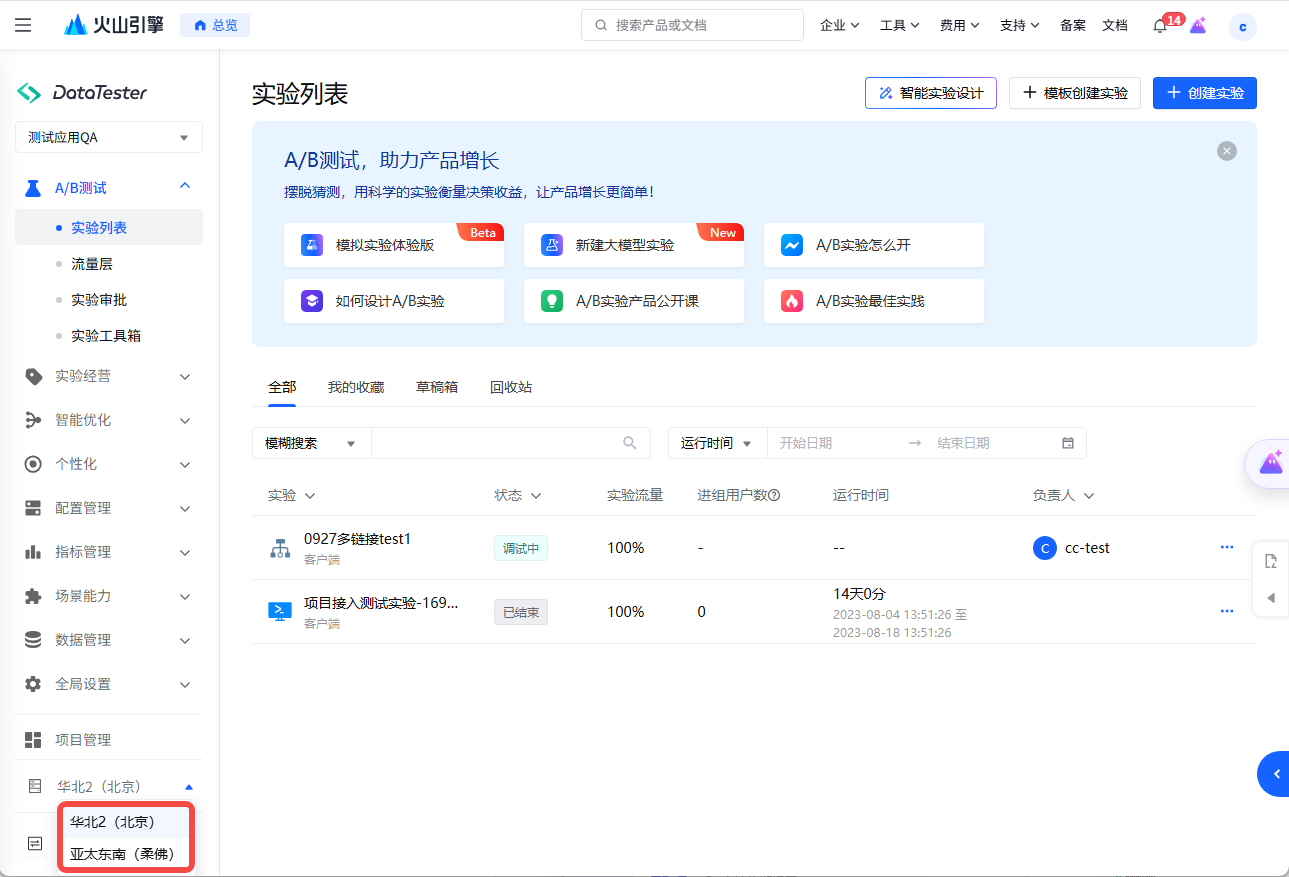The height and width of the screenshot is (877, 1289).
Task: Click the search magnifier in experiment filter
Action: point(630,443)
